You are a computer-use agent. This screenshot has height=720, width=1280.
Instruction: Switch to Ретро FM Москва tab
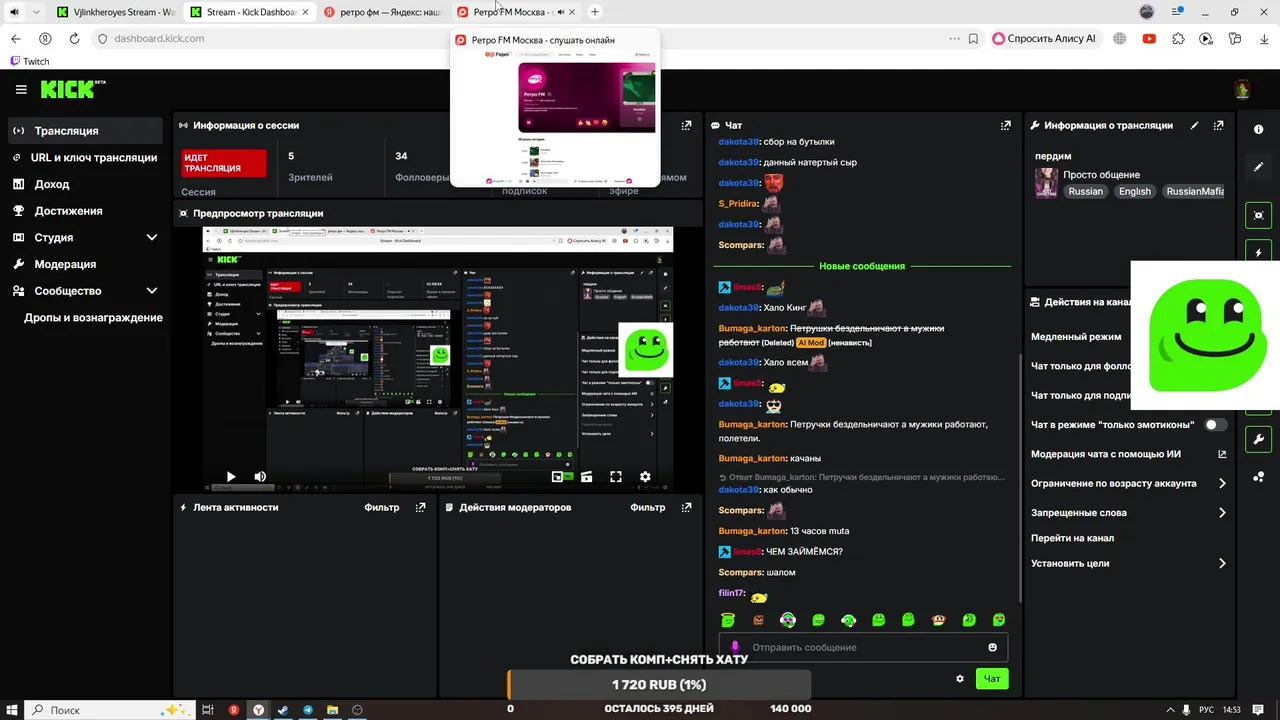point(516,12)
